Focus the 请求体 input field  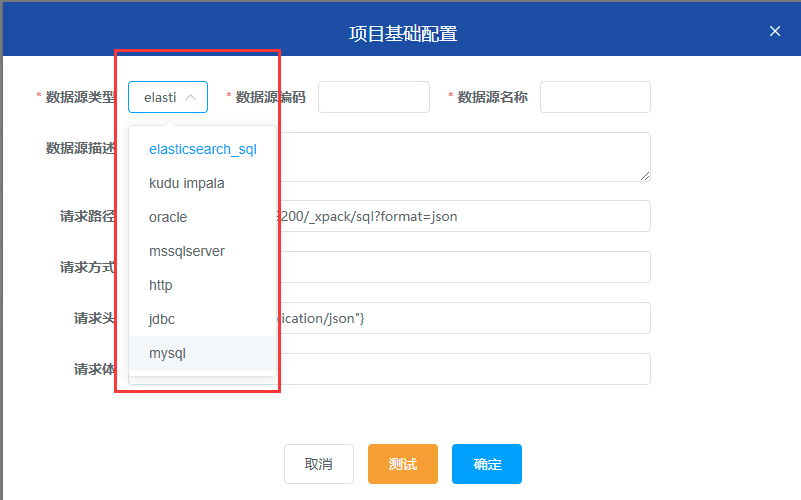(460, 369)
